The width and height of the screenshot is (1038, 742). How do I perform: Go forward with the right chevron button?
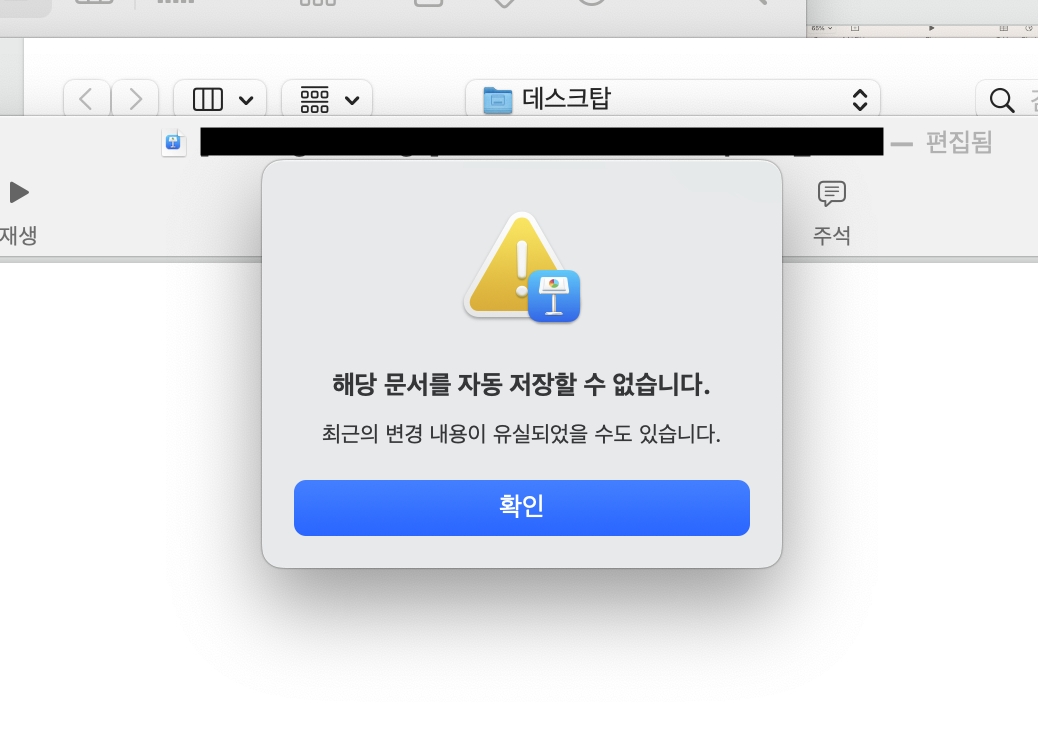click(x=135, y=99)
